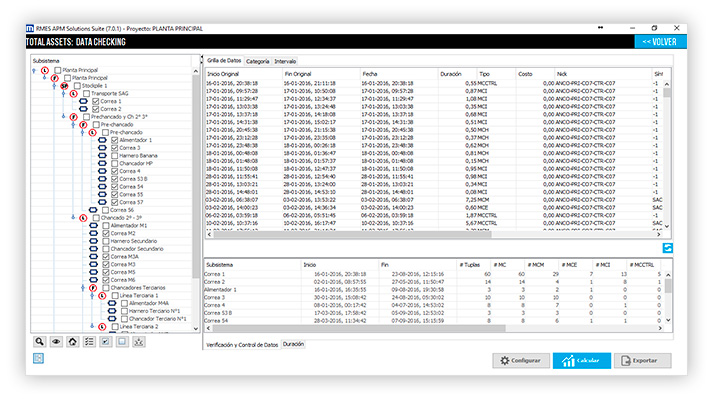This screenshot has width=716, height=399.
Task: Check the Chancador Secundario checkbox
Action: coord(105,249)
